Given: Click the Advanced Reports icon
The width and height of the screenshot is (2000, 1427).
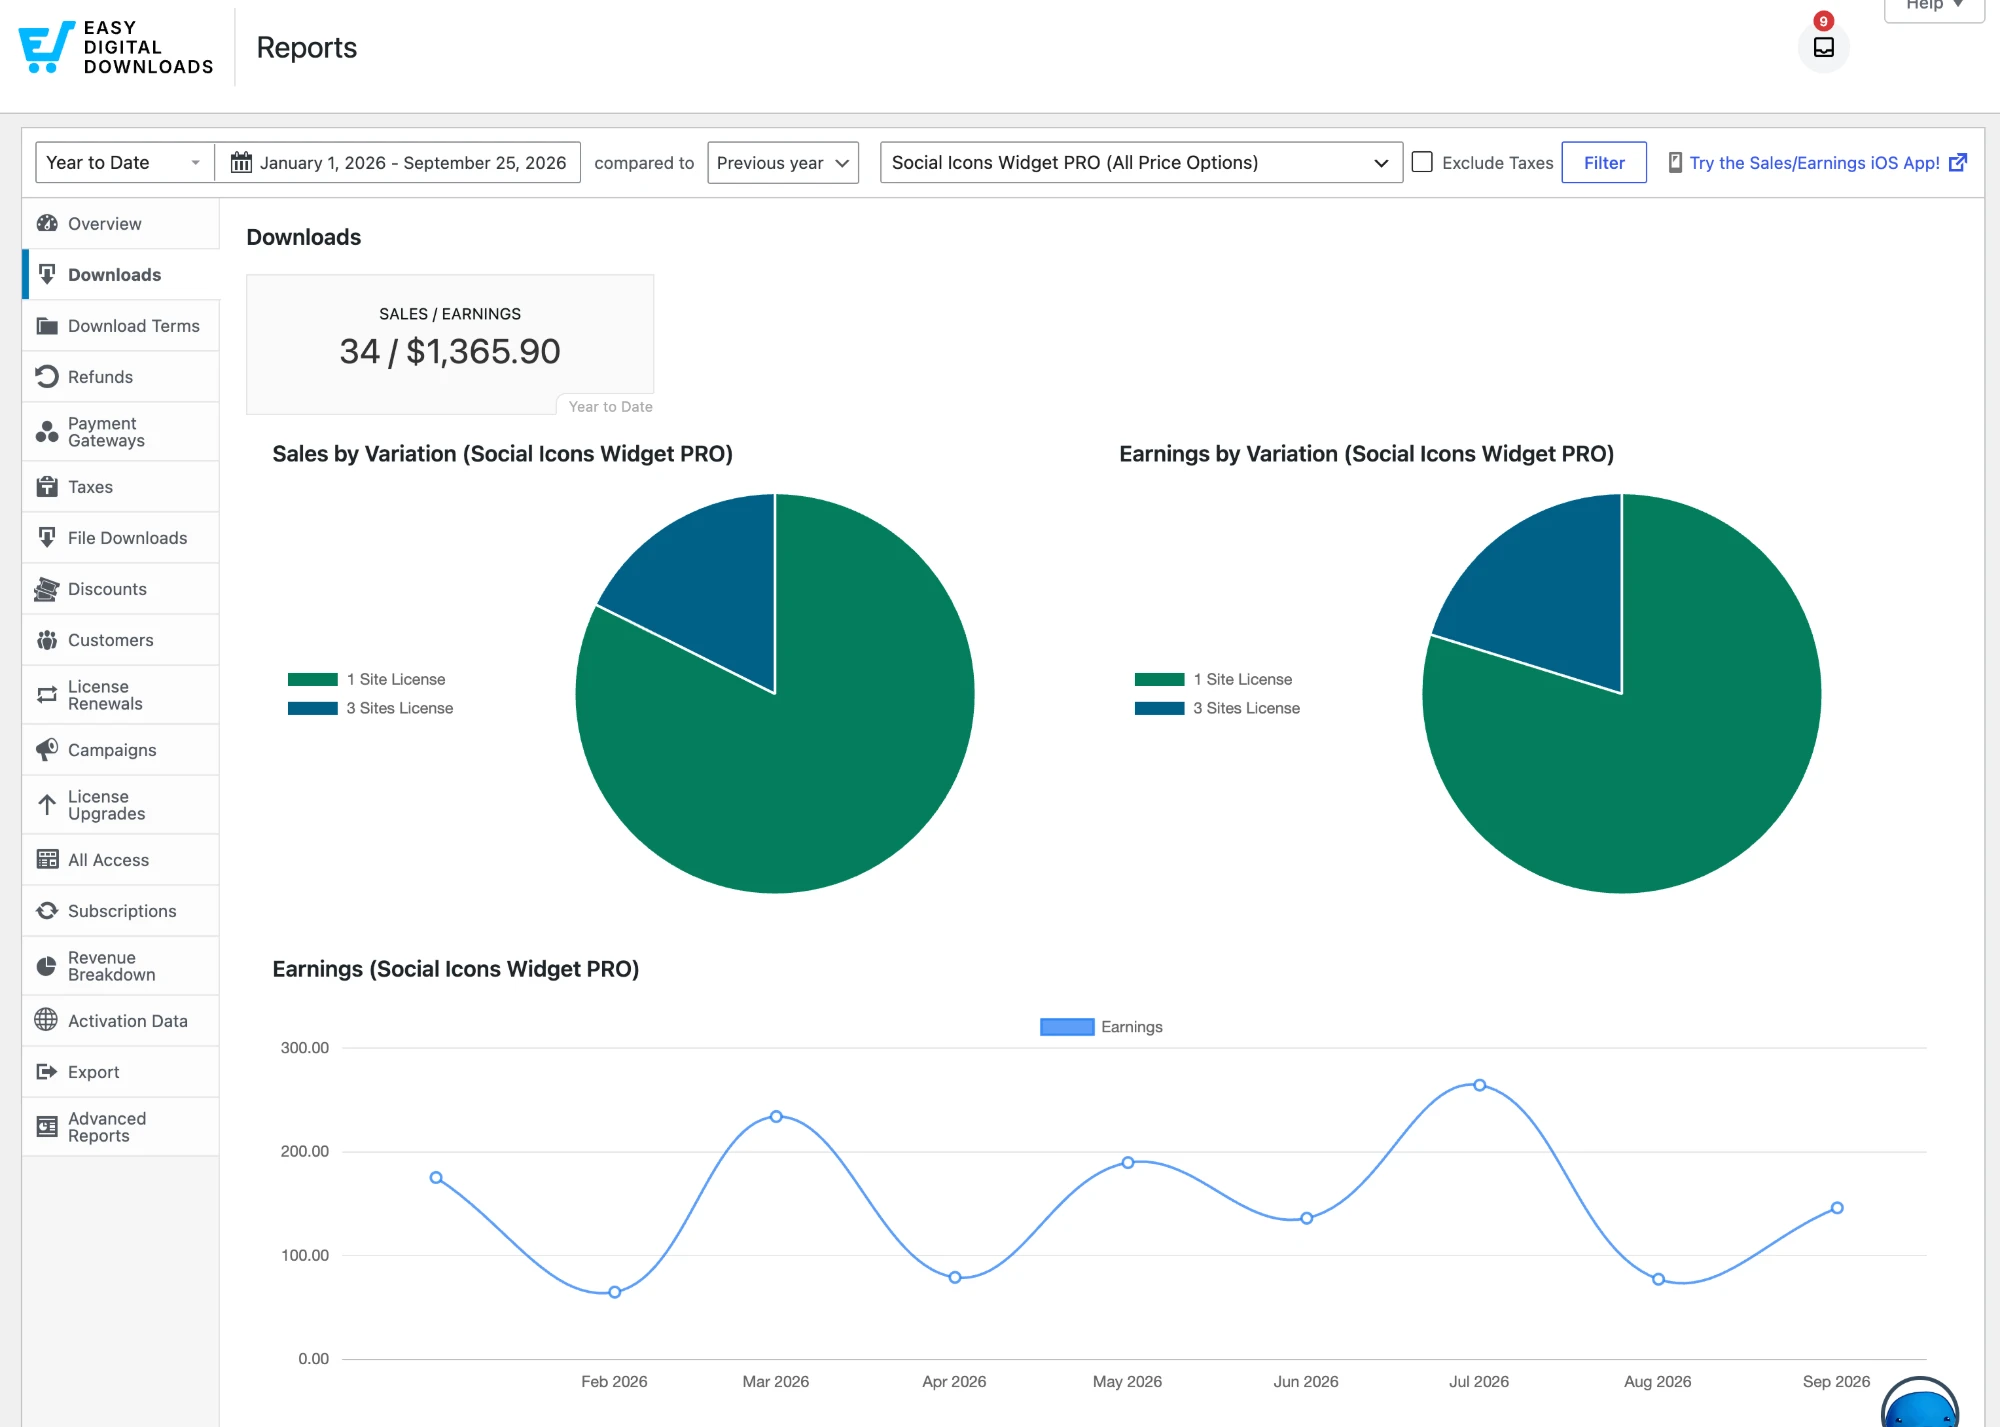Looking at the screenshot, I should pos(47,1127).
